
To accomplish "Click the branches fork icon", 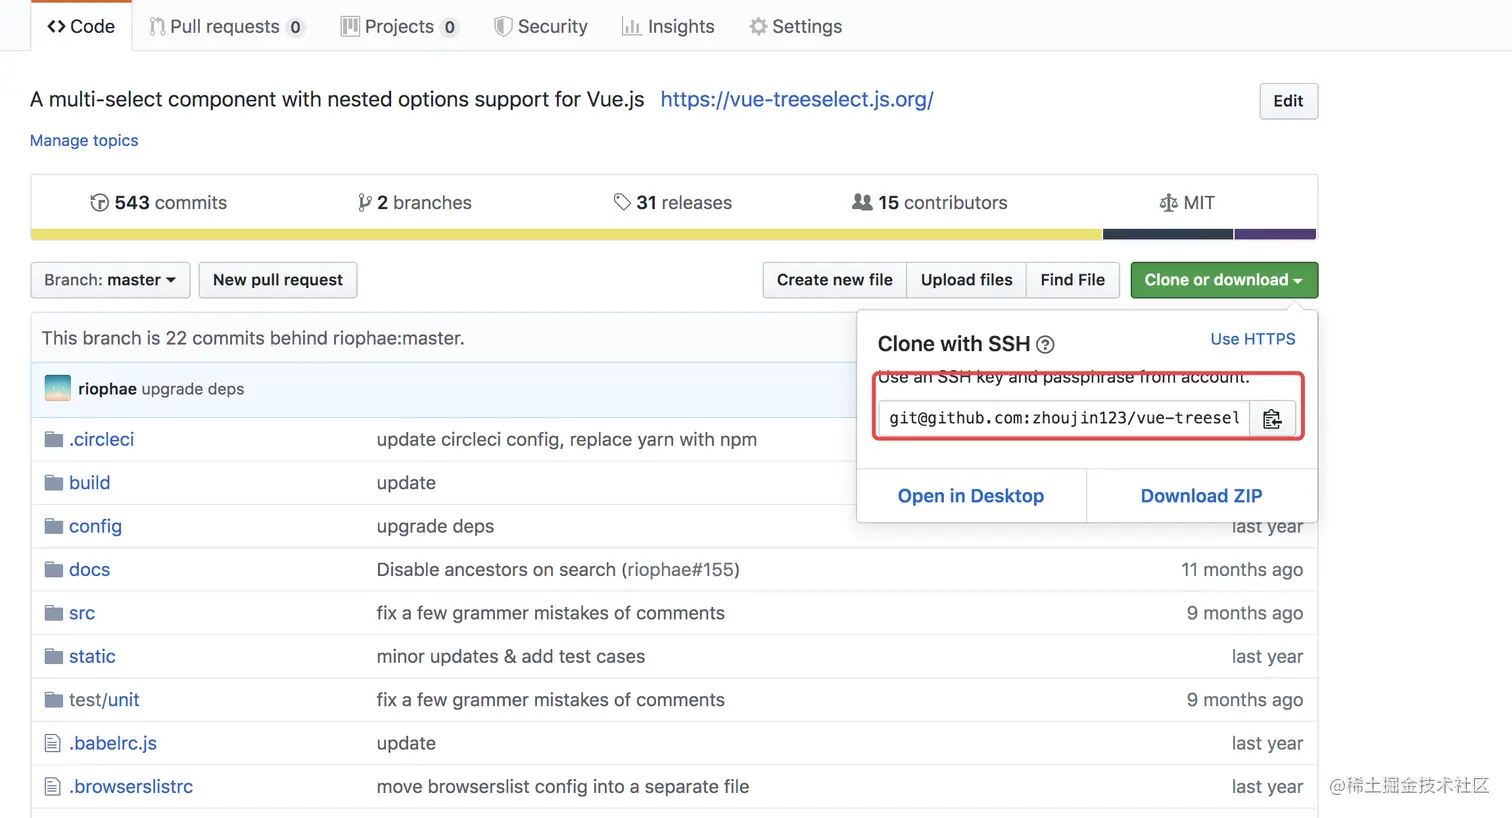I will 364,202.
